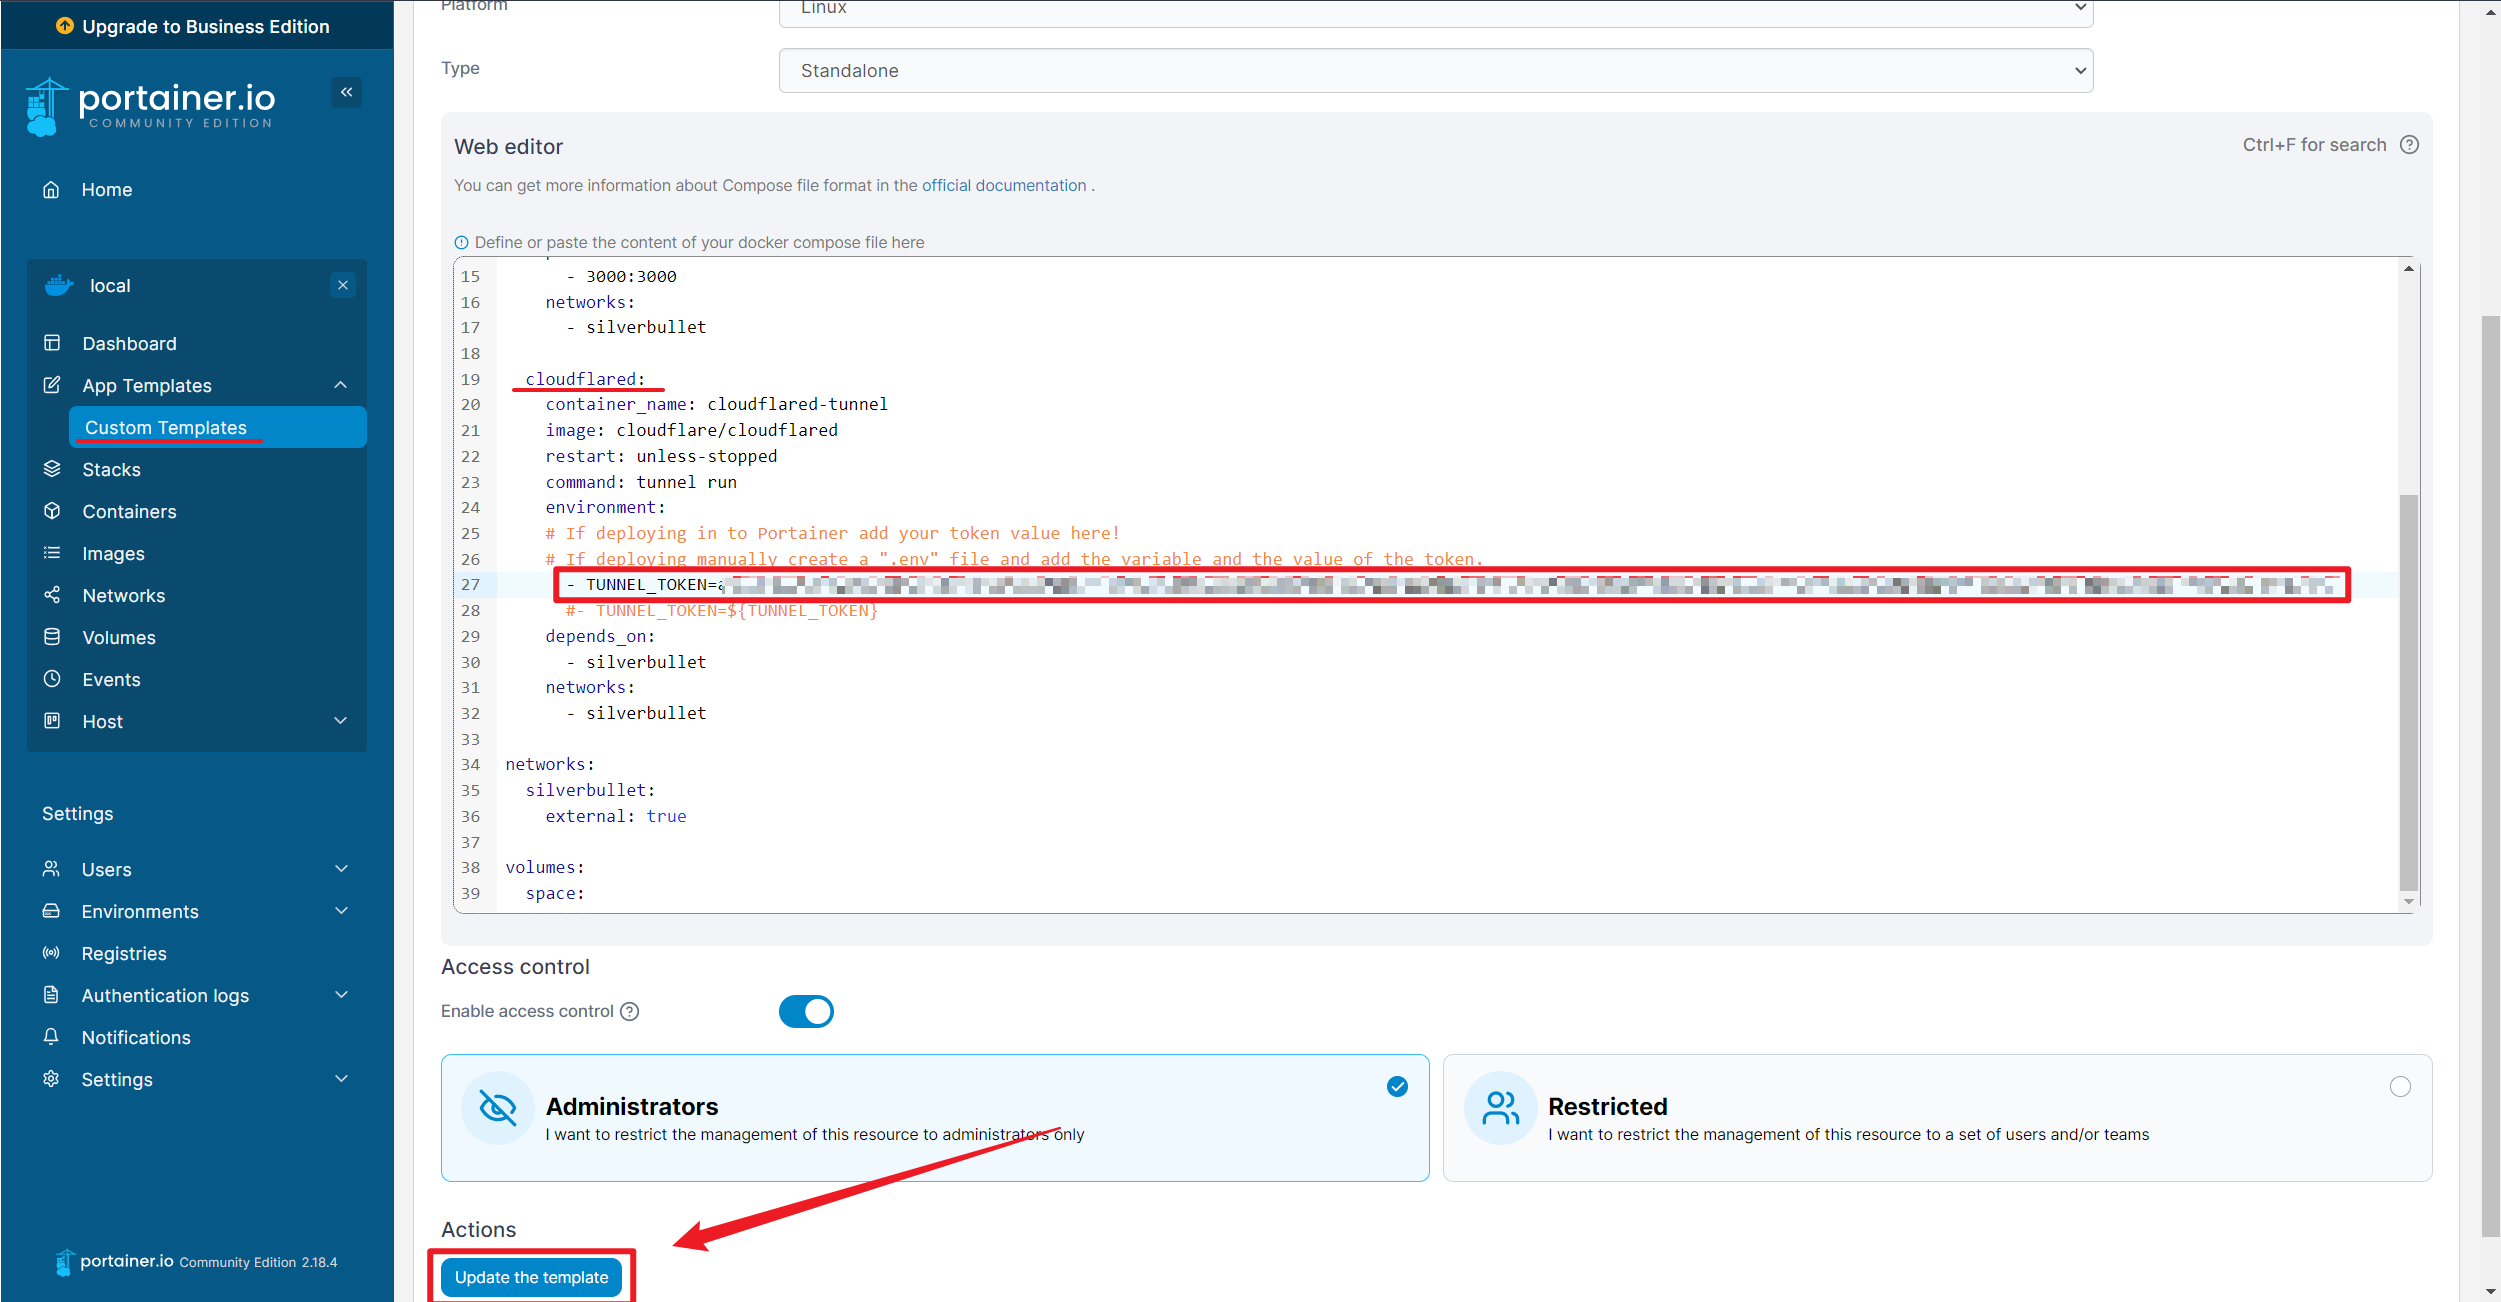Click the Users icon
Screen dimensions: 2501x1302
click(51, 869)
